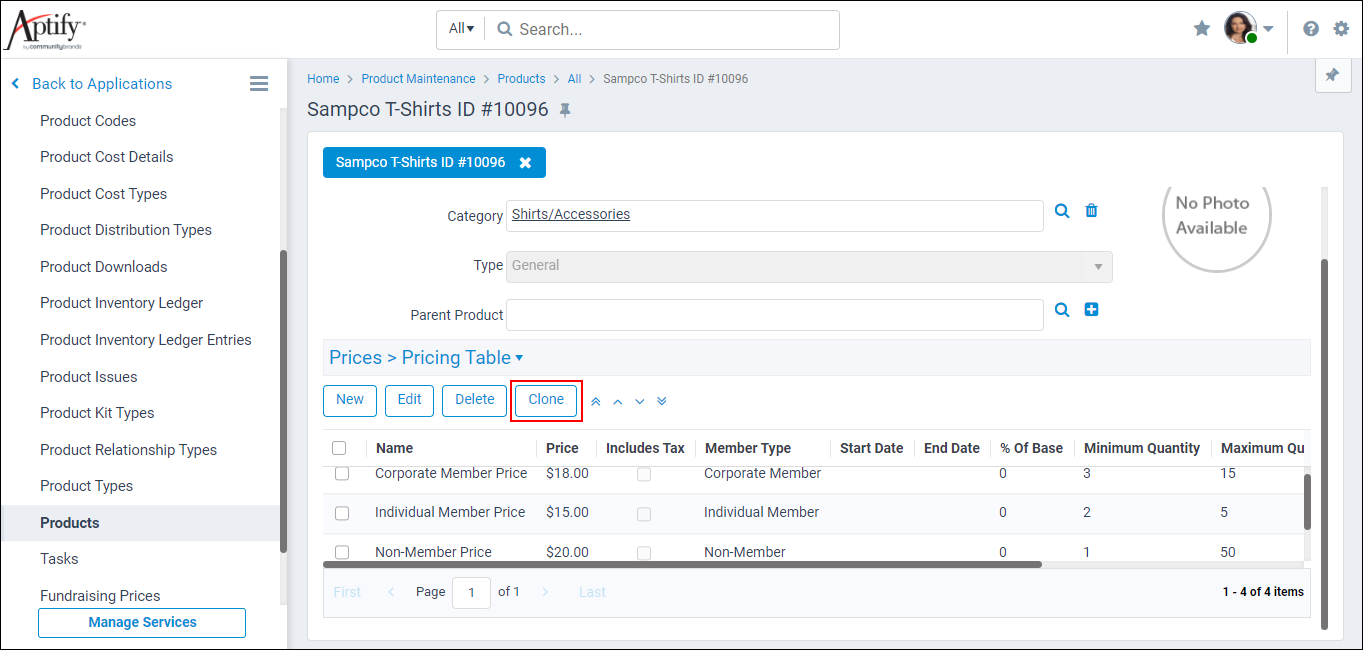Click the $18.00 price cell
The width and height of the screenshot is (1363, 650).
567,473
